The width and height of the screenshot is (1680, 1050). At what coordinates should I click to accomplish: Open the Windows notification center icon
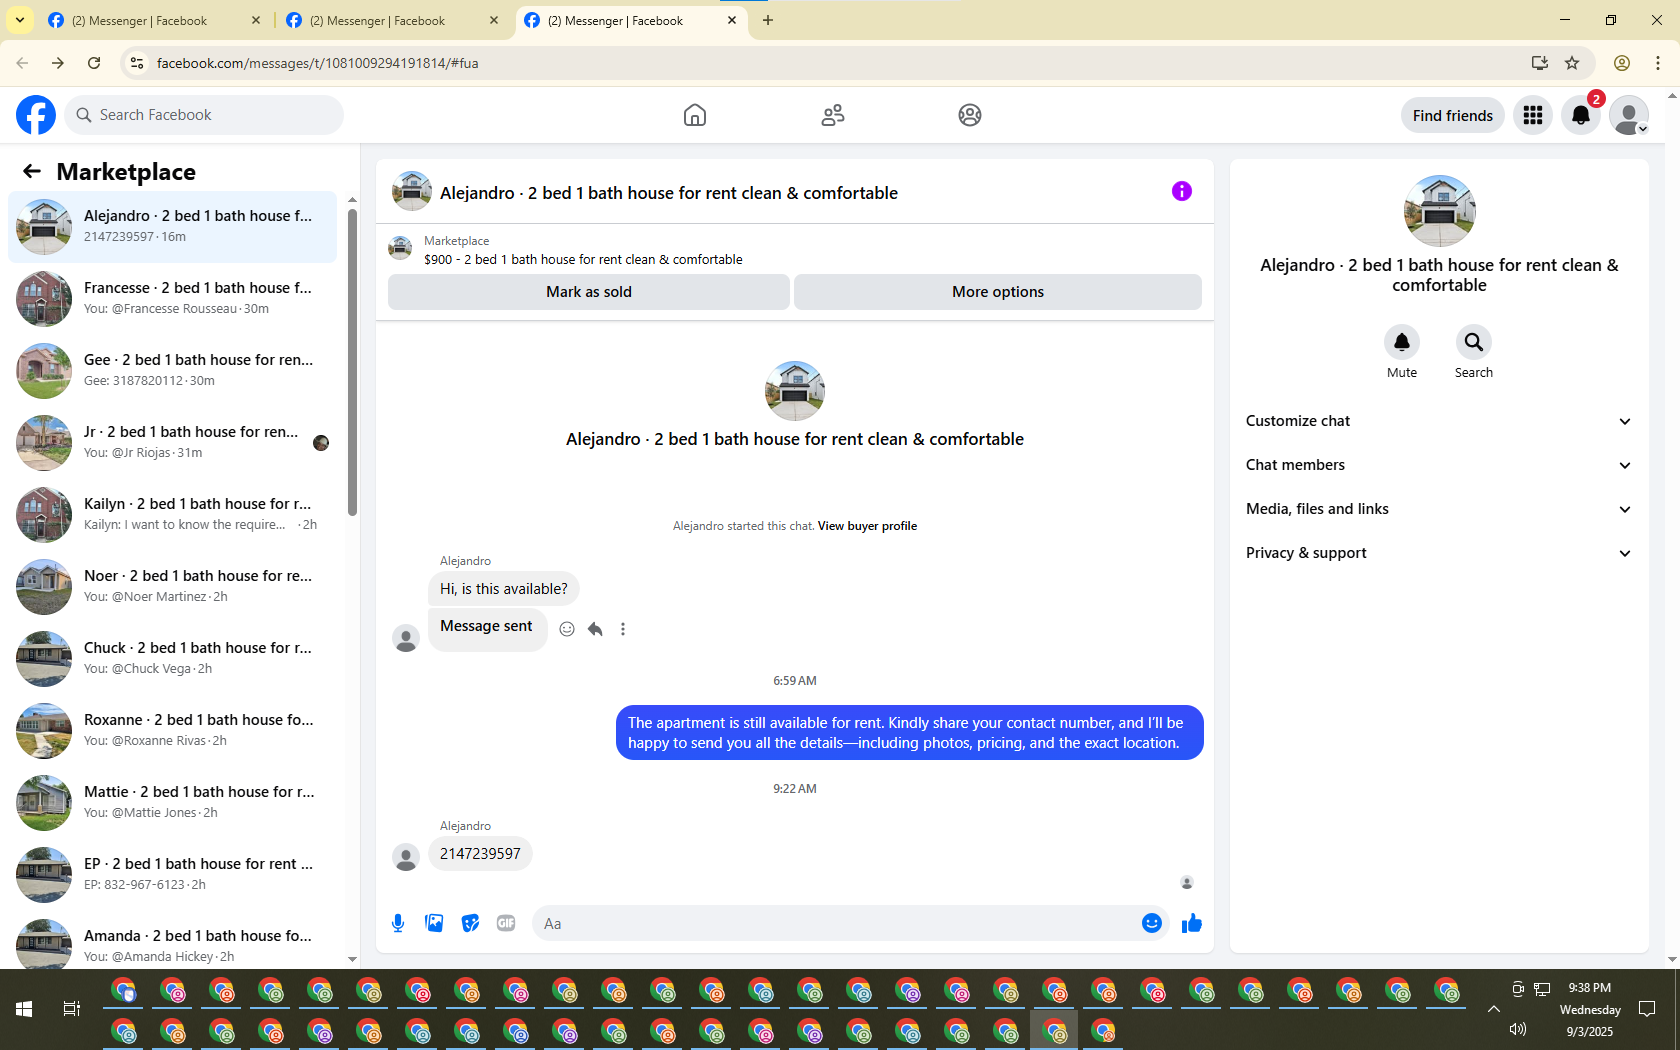click(x=1647, y=1009)
